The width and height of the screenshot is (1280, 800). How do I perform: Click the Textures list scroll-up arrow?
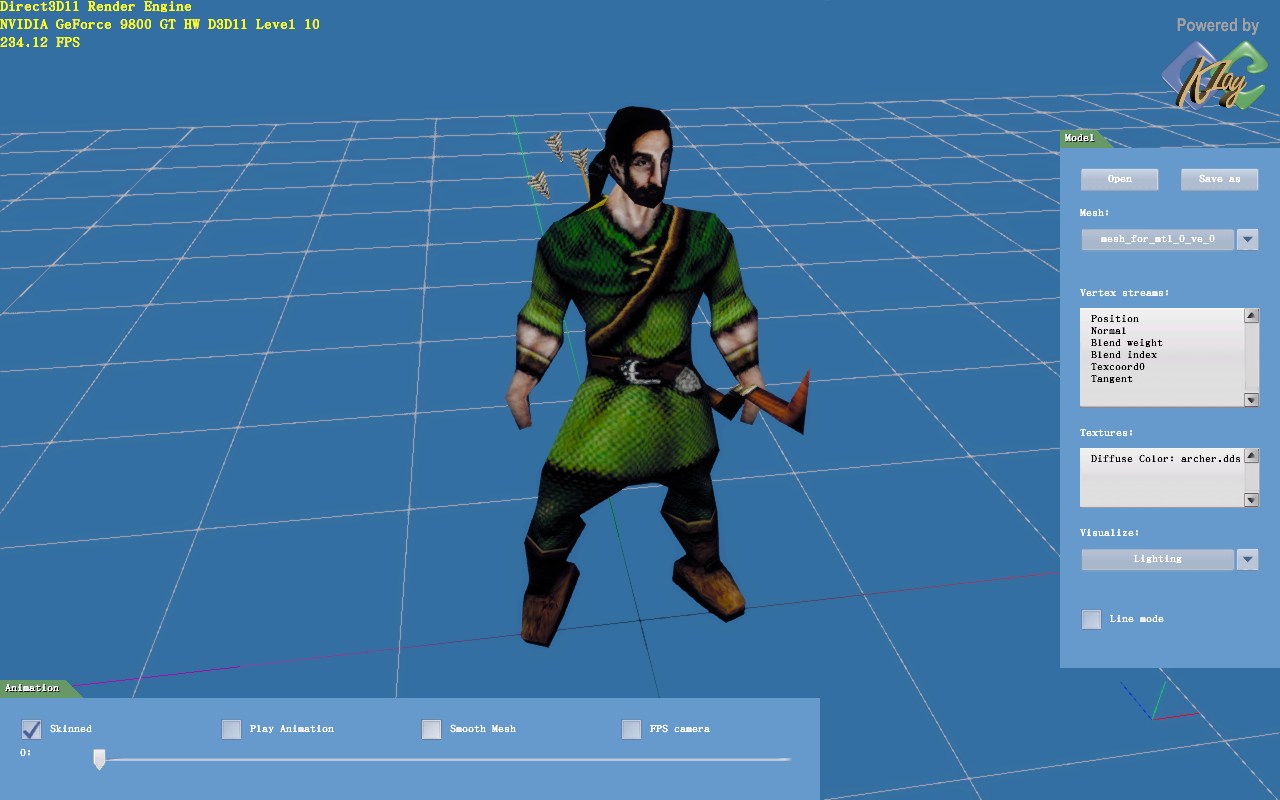click(x=1251, y=456)
